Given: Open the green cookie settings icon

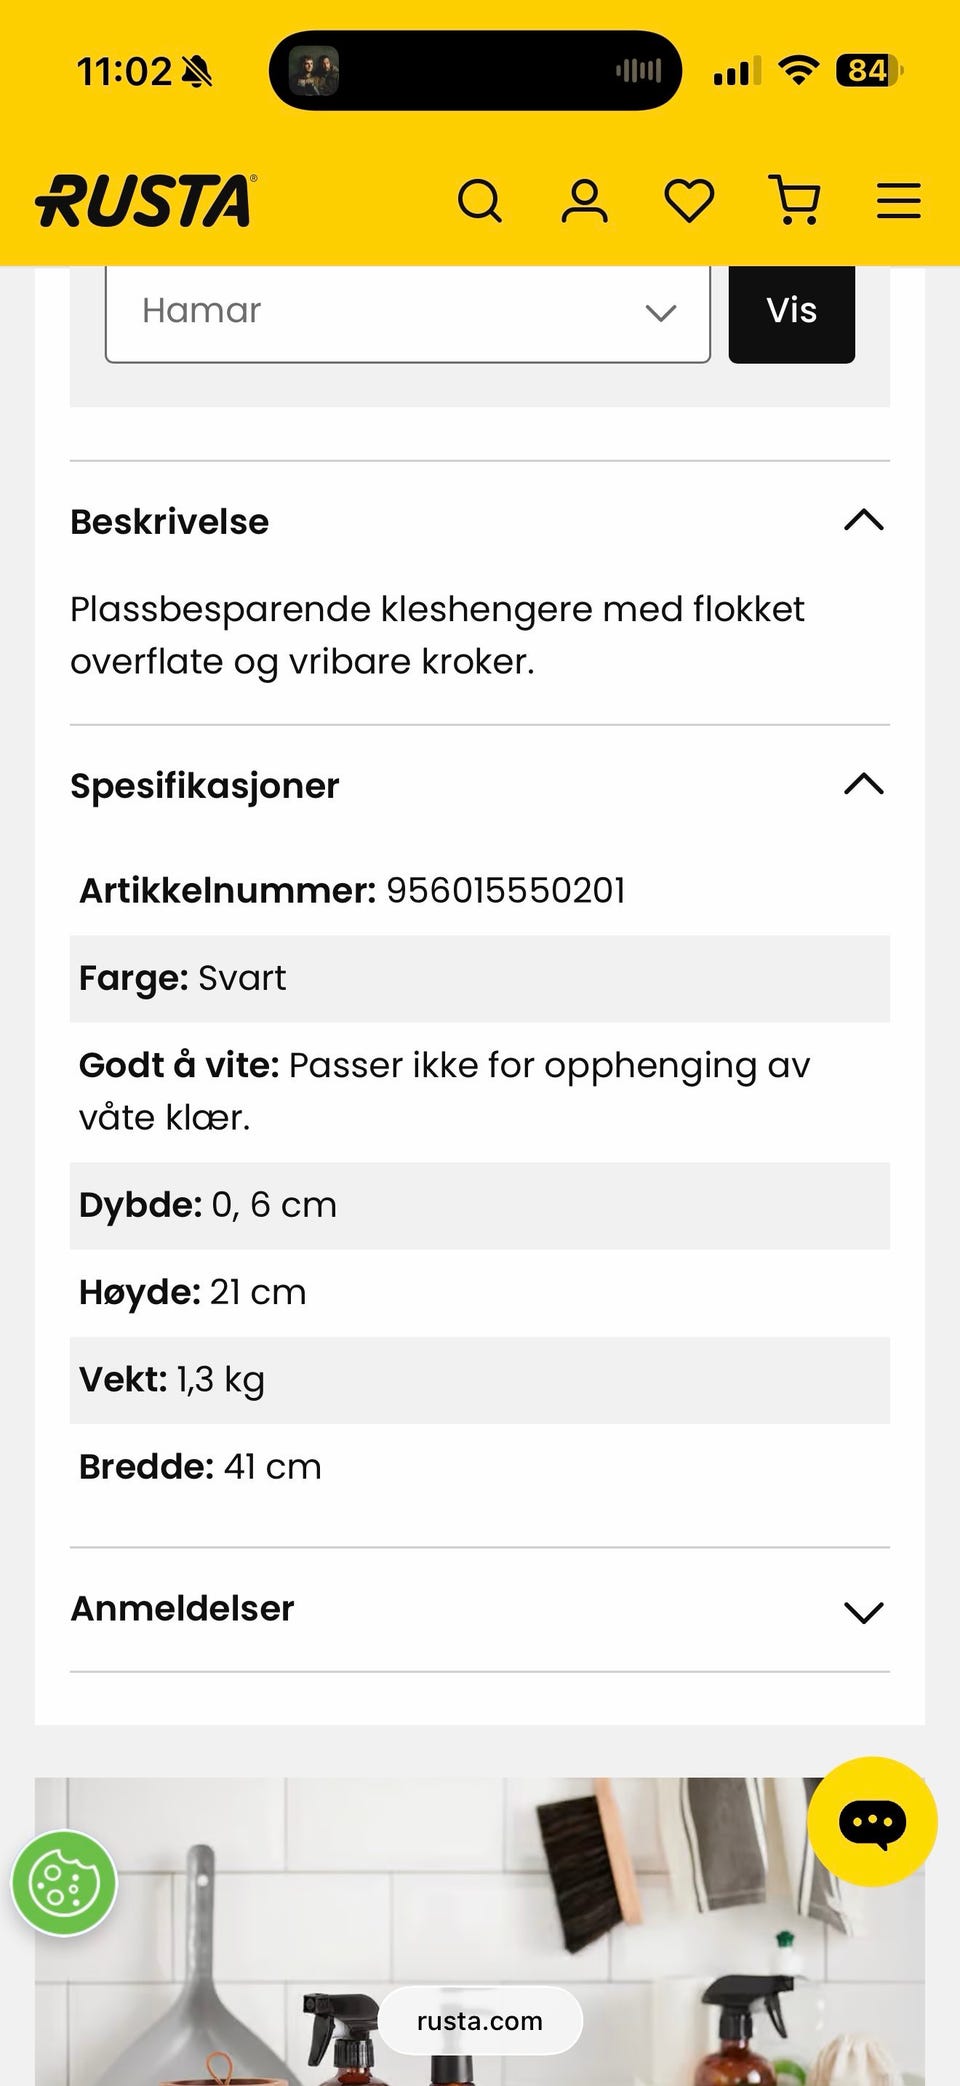Looking at the screenshot, I should click(x=64, y=1883).
